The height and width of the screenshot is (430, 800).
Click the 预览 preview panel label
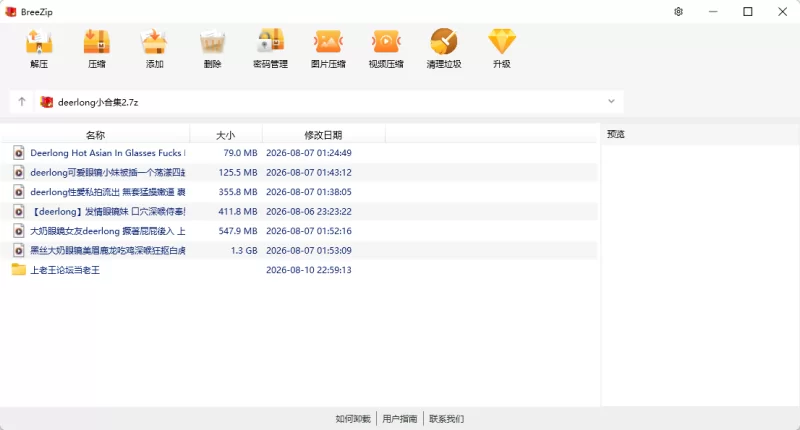[x=616, y=134]
